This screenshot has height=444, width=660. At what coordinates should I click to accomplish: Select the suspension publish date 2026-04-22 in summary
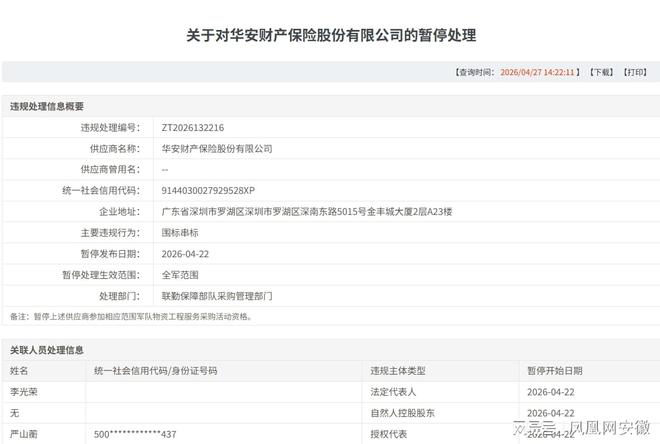[185, 254]
